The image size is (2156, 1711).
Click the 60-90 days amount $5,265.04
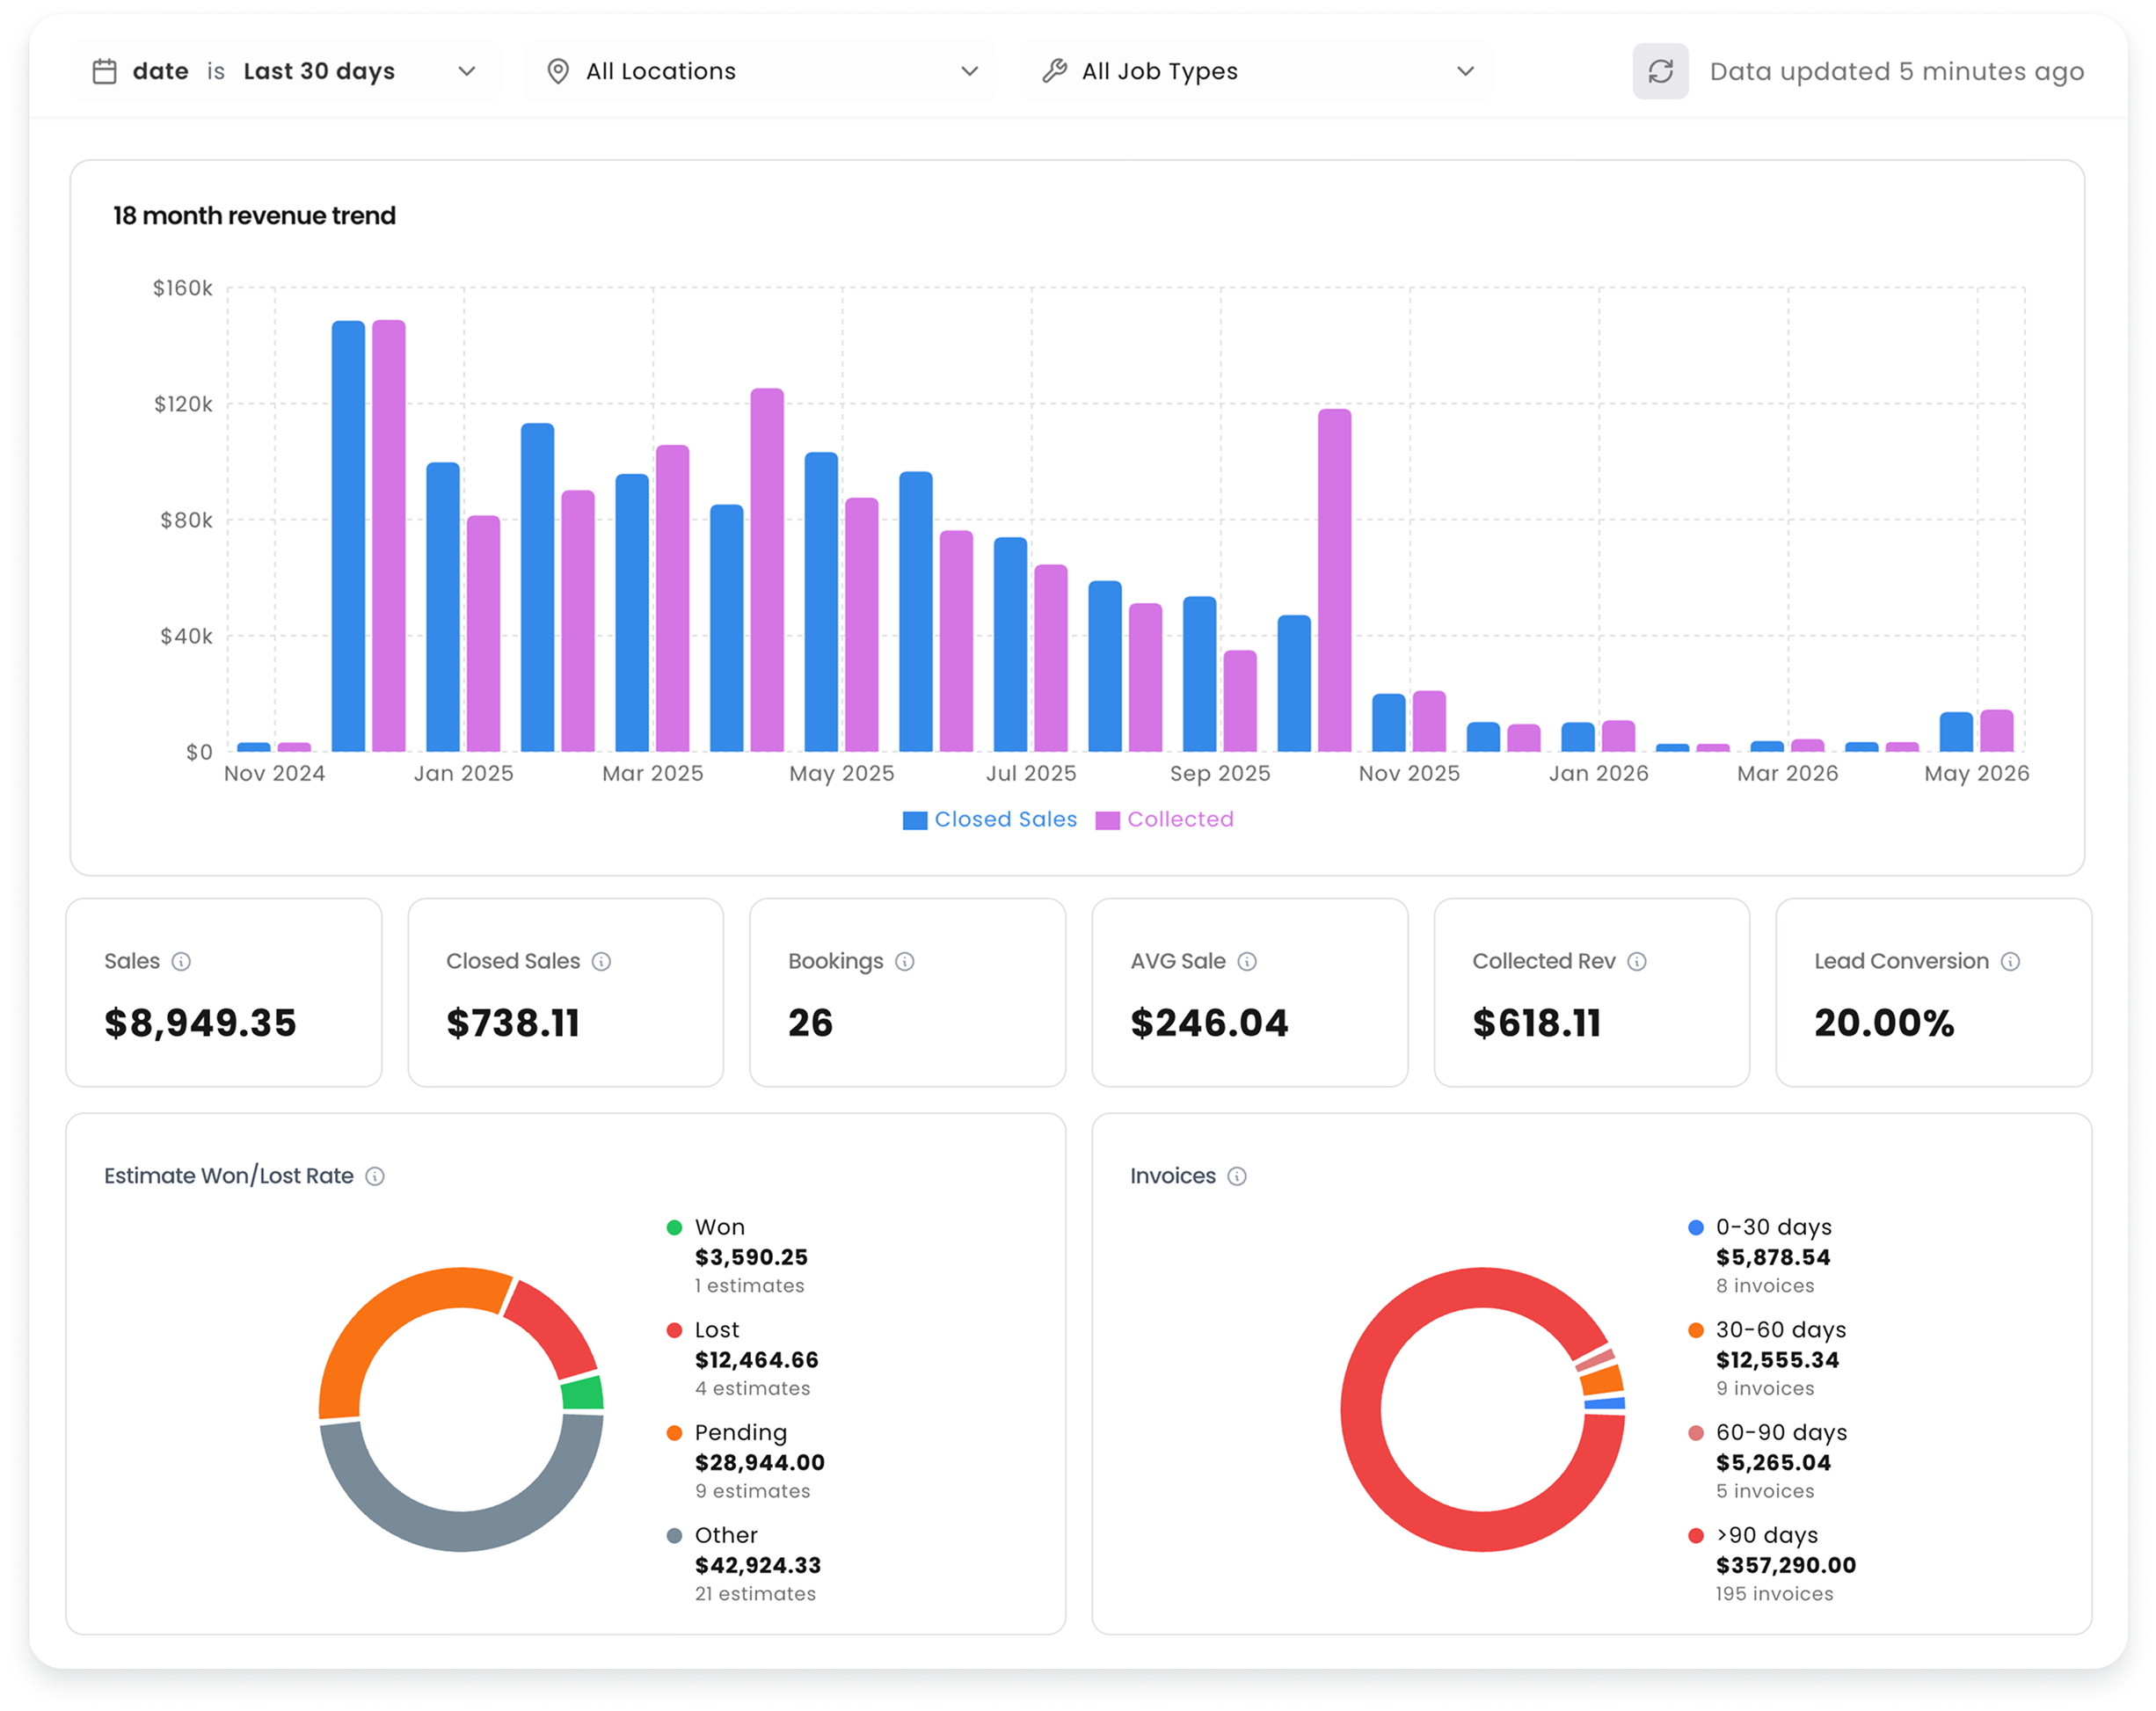[1774, 1463]
